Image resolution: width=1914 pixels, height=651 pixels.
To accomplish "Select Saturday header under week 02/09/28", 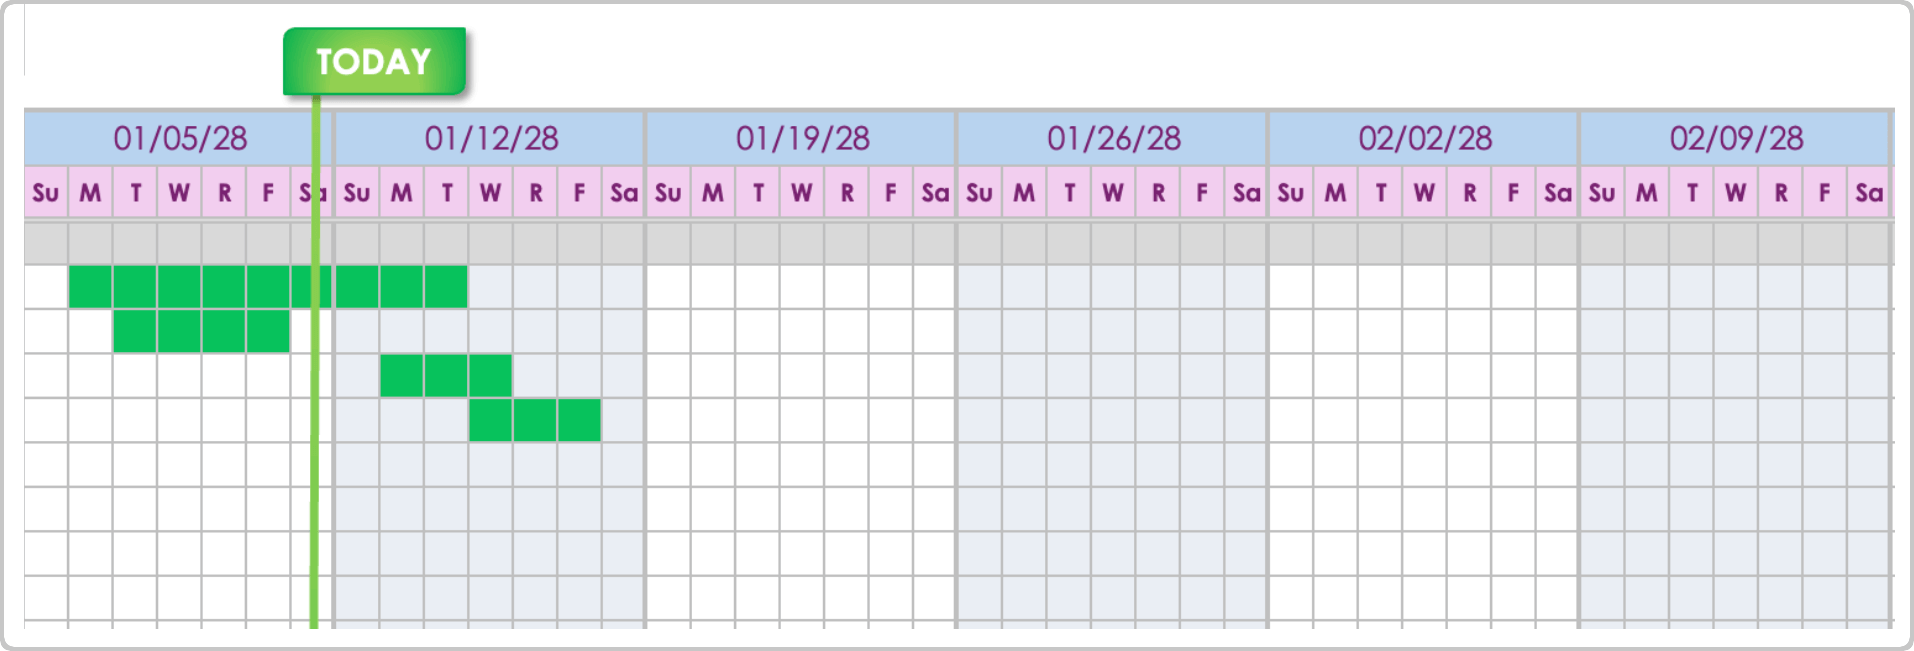I will click(1869, 193).
